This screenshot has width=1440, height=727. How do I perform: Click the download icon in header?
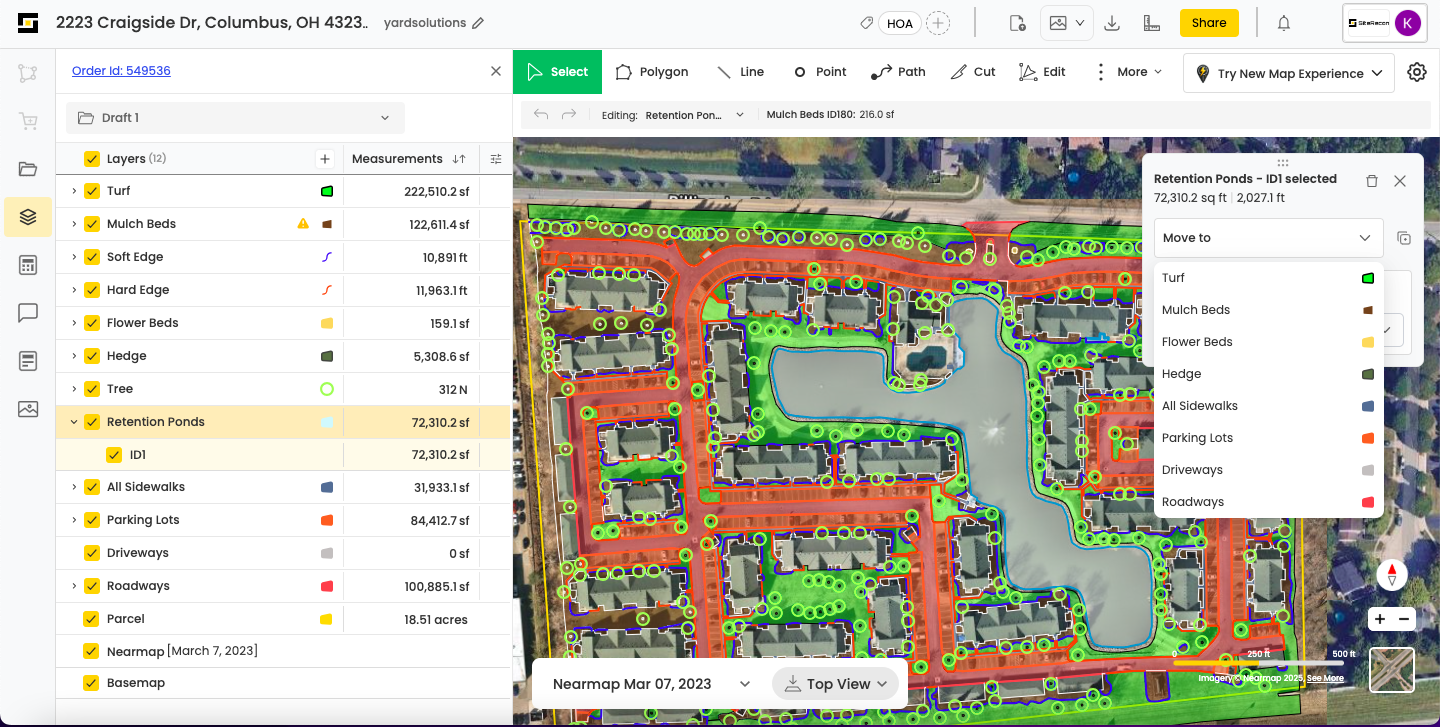click(x=1112, y=23)
